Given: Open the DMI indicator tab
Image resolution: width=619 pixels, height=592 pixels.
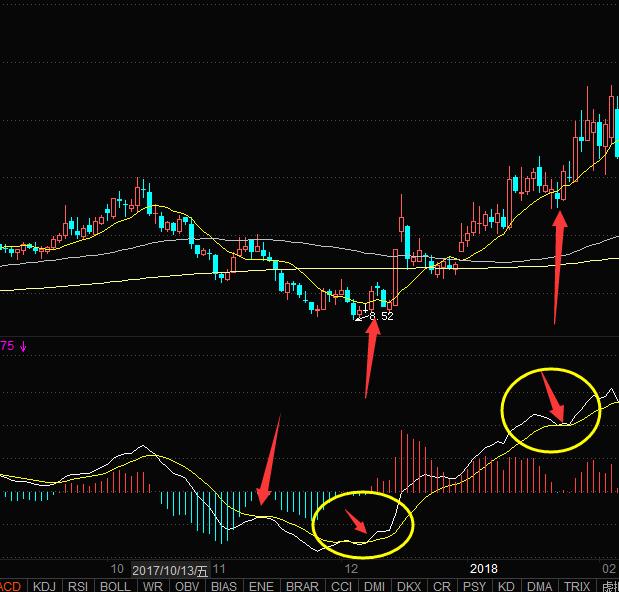Looking at the screenshot, I should click(x=374, y=586).
